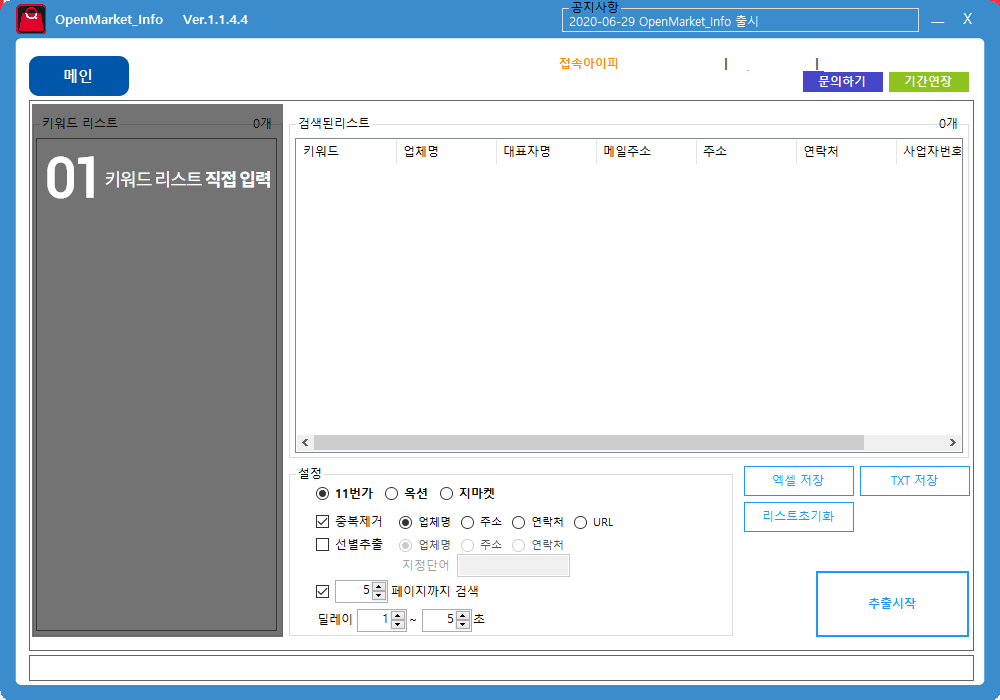Viewport: 1000px width, 700px height.
Task: Click the 기간연장 button
Action: tap(929, 82)
